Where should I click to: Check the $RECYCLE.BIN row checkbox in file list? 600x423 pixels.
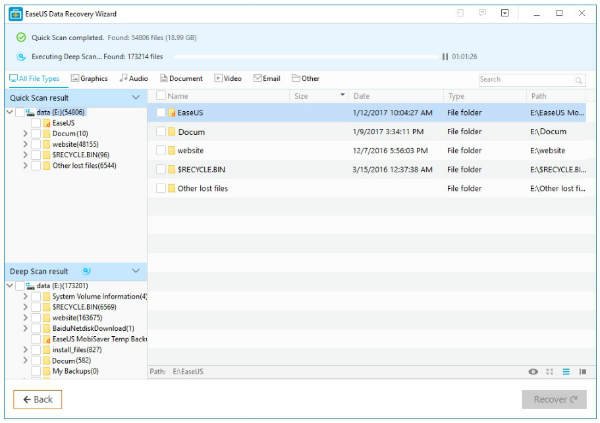pyautogui.click(x=161, y=169)
